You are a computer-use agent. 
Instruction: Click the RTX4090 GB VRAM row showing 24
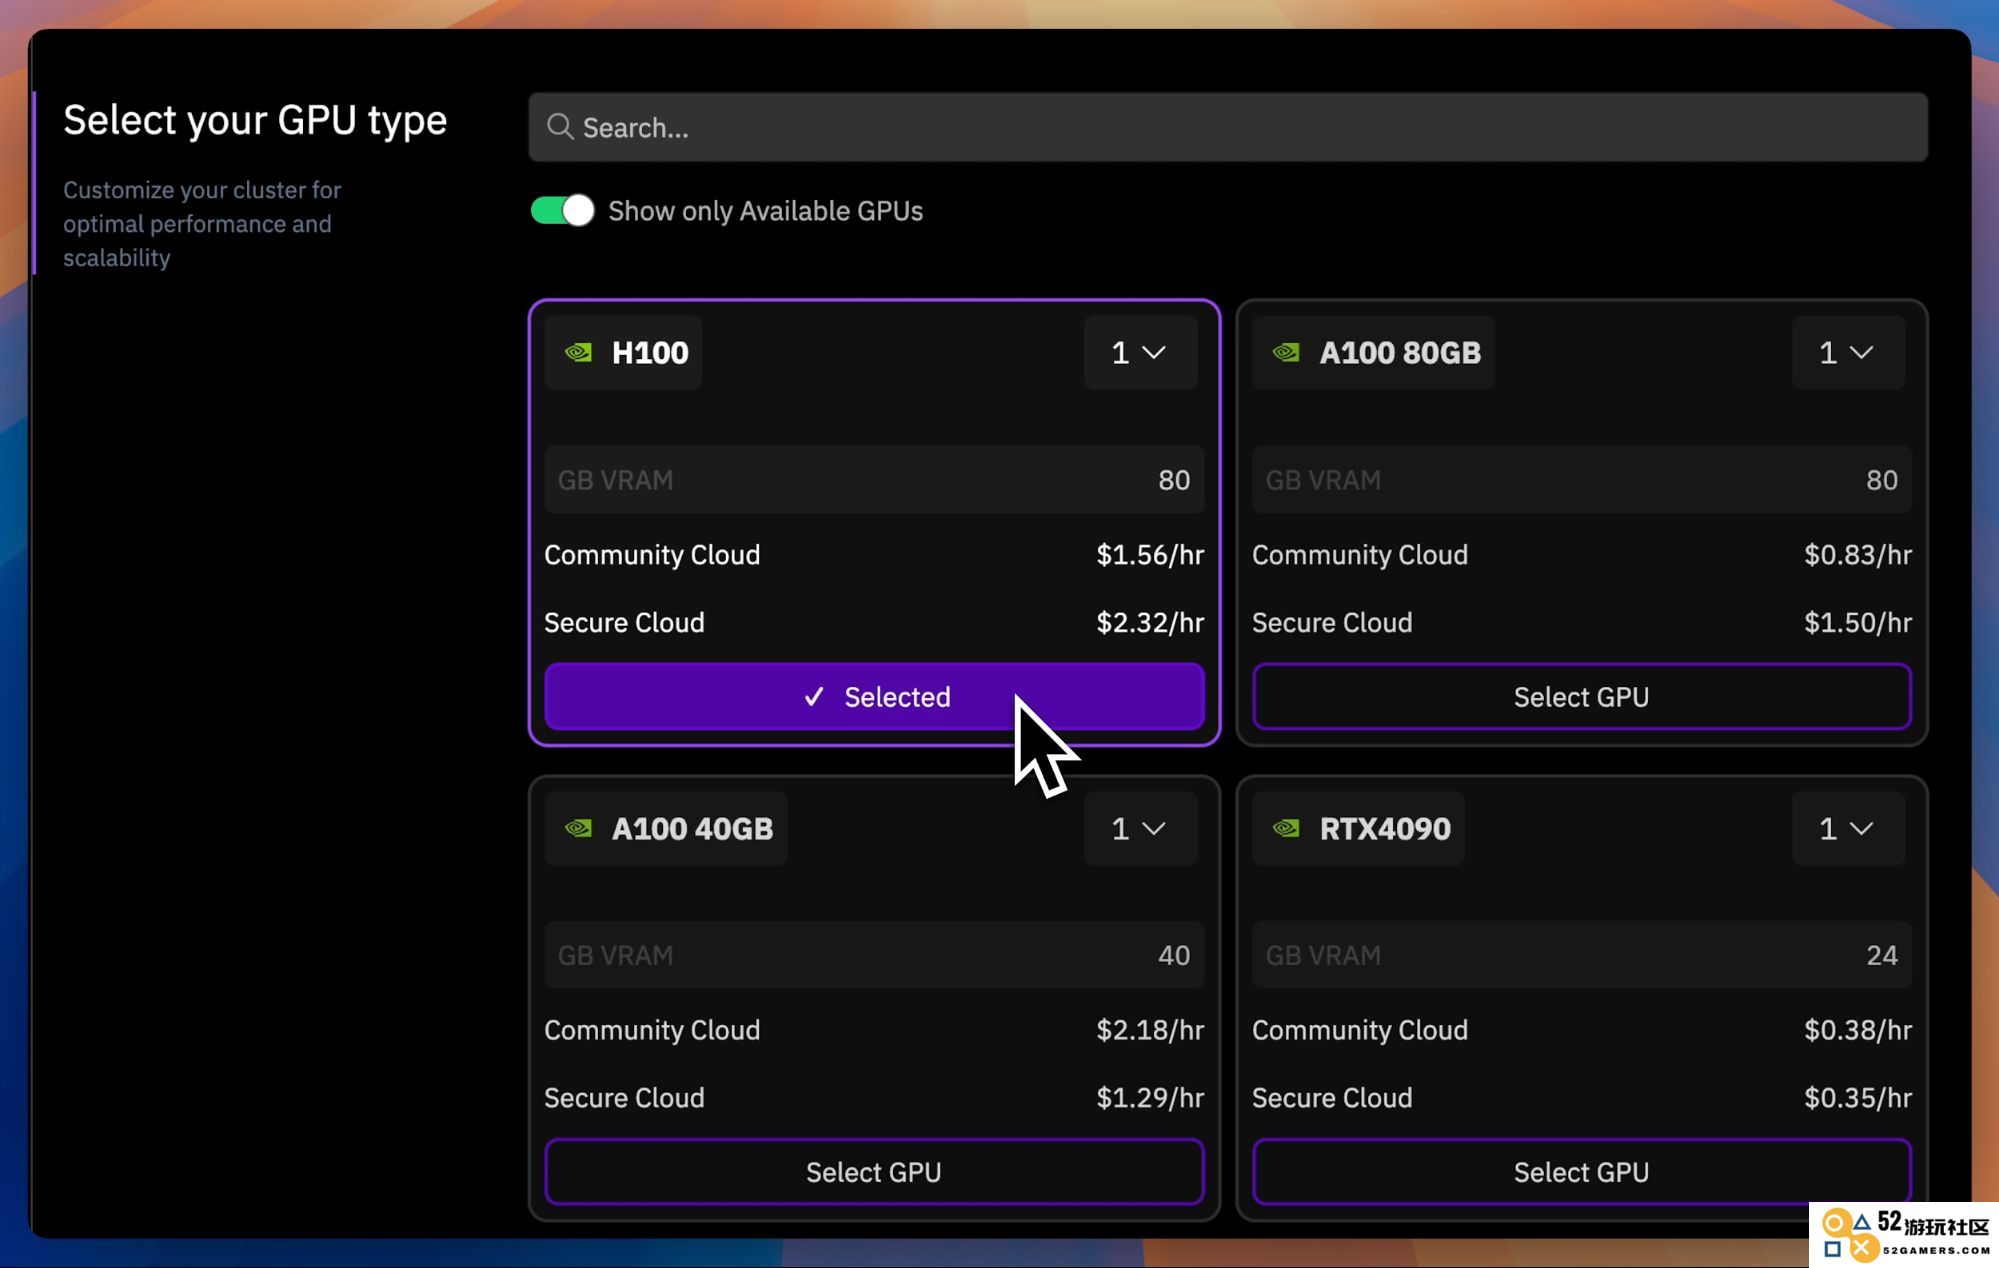1581,955
